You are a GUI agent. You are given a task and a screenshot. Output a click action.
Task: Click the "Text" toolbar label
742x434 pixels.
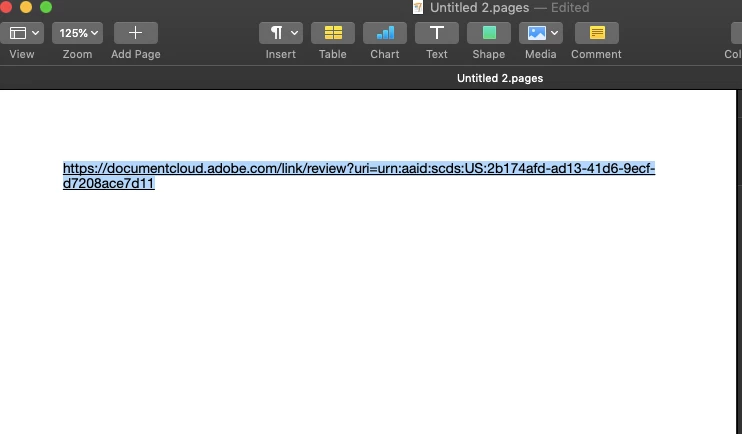tap(437, 54)
